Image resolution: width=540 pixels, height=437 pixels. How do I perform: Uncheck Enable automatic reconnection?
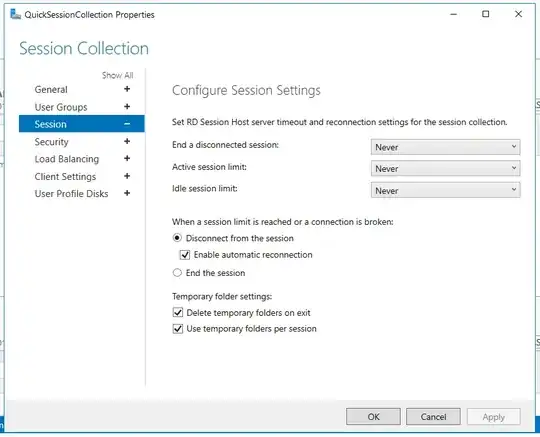[x=185, y=255]
